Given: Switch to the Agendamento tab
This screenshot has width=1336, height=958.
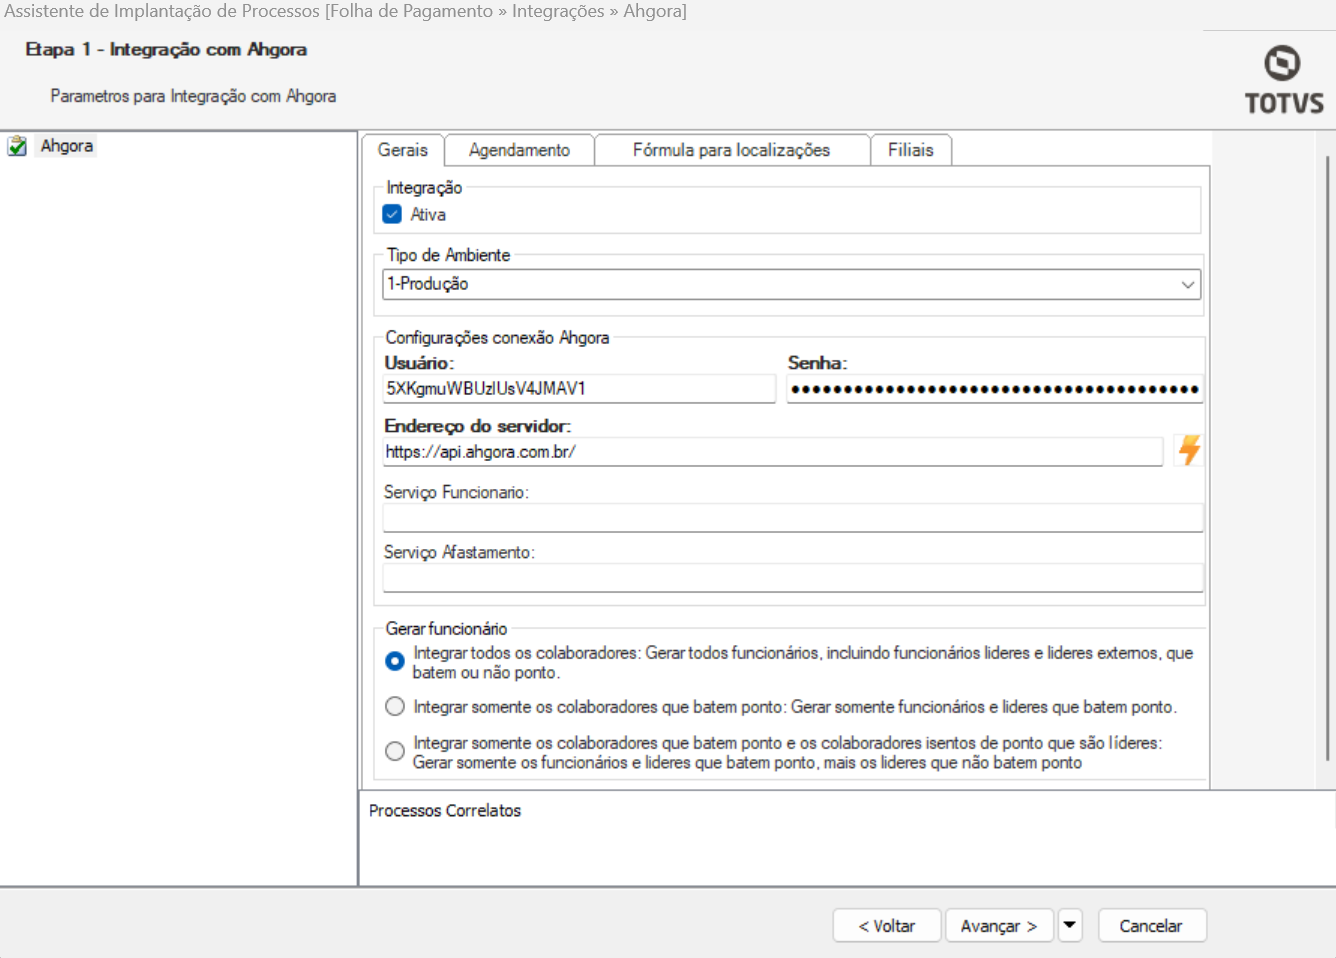Looking at the screenshot, I should pyautogui.click(x=519, y=150).
